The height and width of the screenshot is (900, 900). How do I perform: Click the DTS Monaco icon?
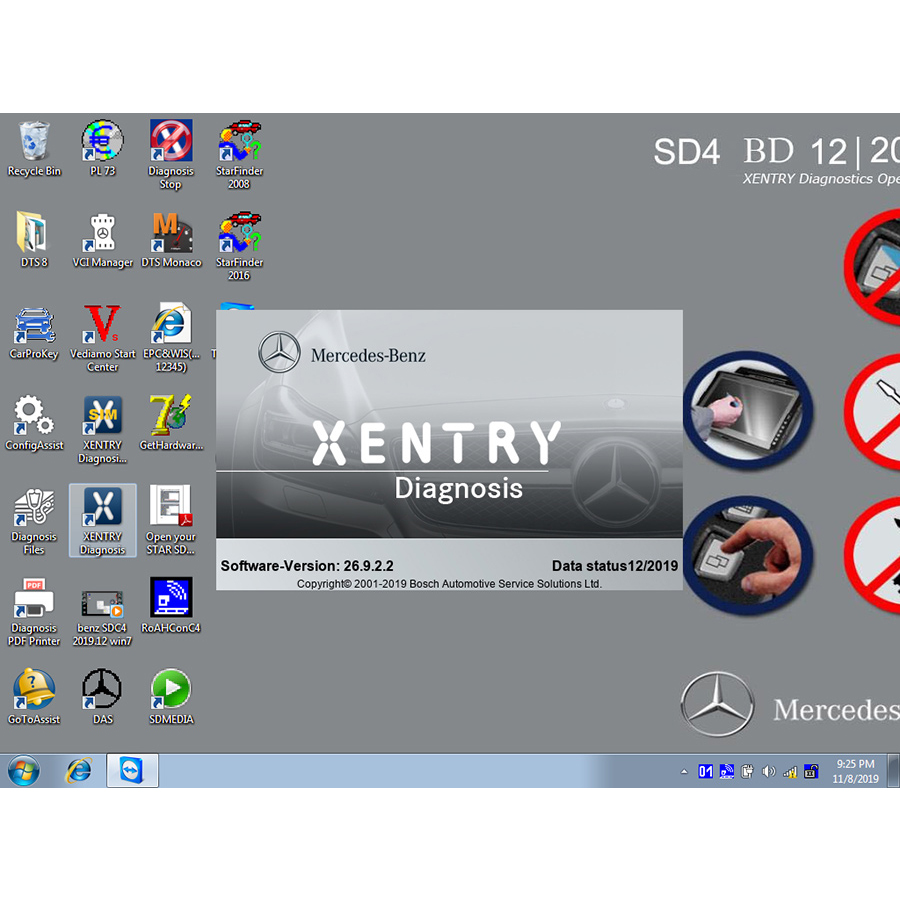171,235
